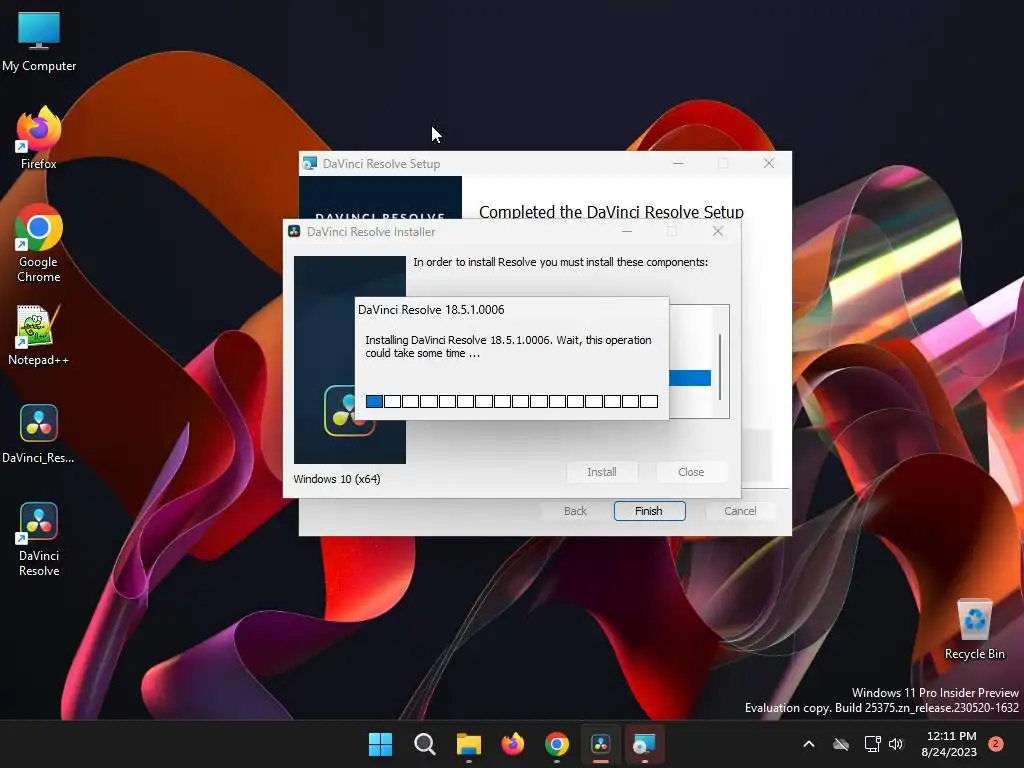Show hidden system tray icons
1024x768 pixels.
pos(808,744)
